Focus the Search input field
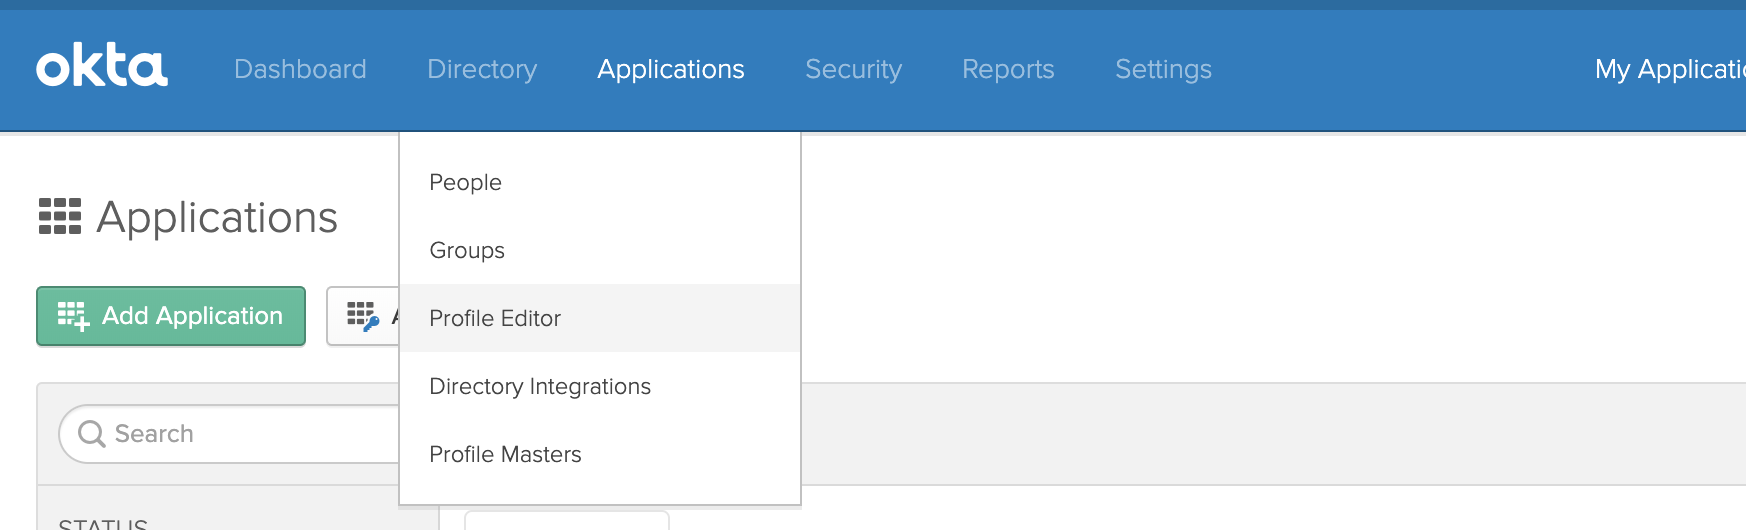This screenshot has height=530, width=1746. 230,434
